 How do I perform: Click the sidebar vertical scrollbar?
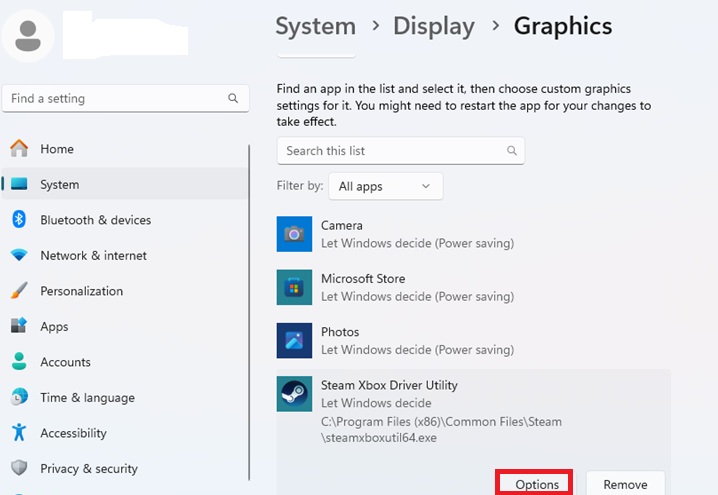click(249, 312)
